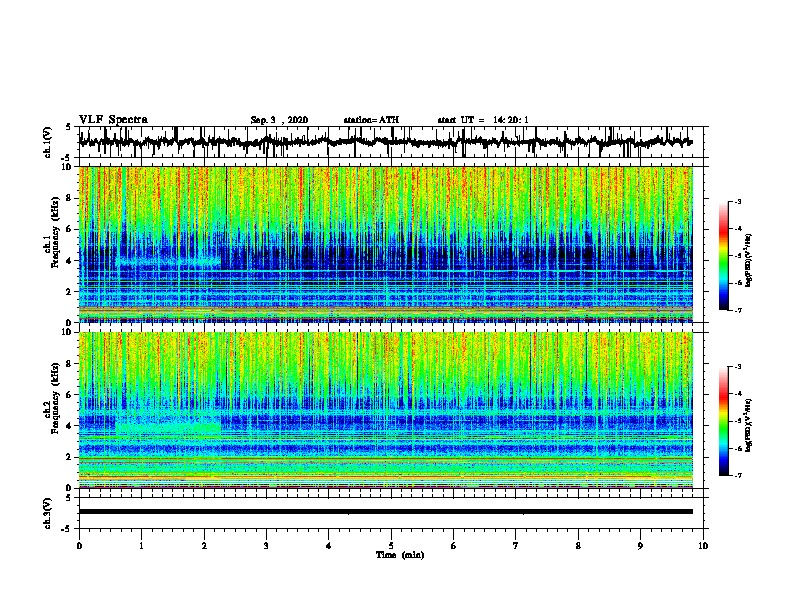This screenshot has height=612, width=792.
Task: Click the "3" tick on the time axis
Action: tap(266, 546)
